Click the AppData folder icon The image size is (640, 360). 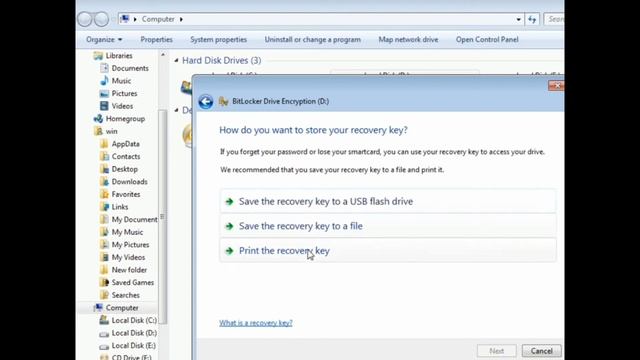(x=104, y=144)
